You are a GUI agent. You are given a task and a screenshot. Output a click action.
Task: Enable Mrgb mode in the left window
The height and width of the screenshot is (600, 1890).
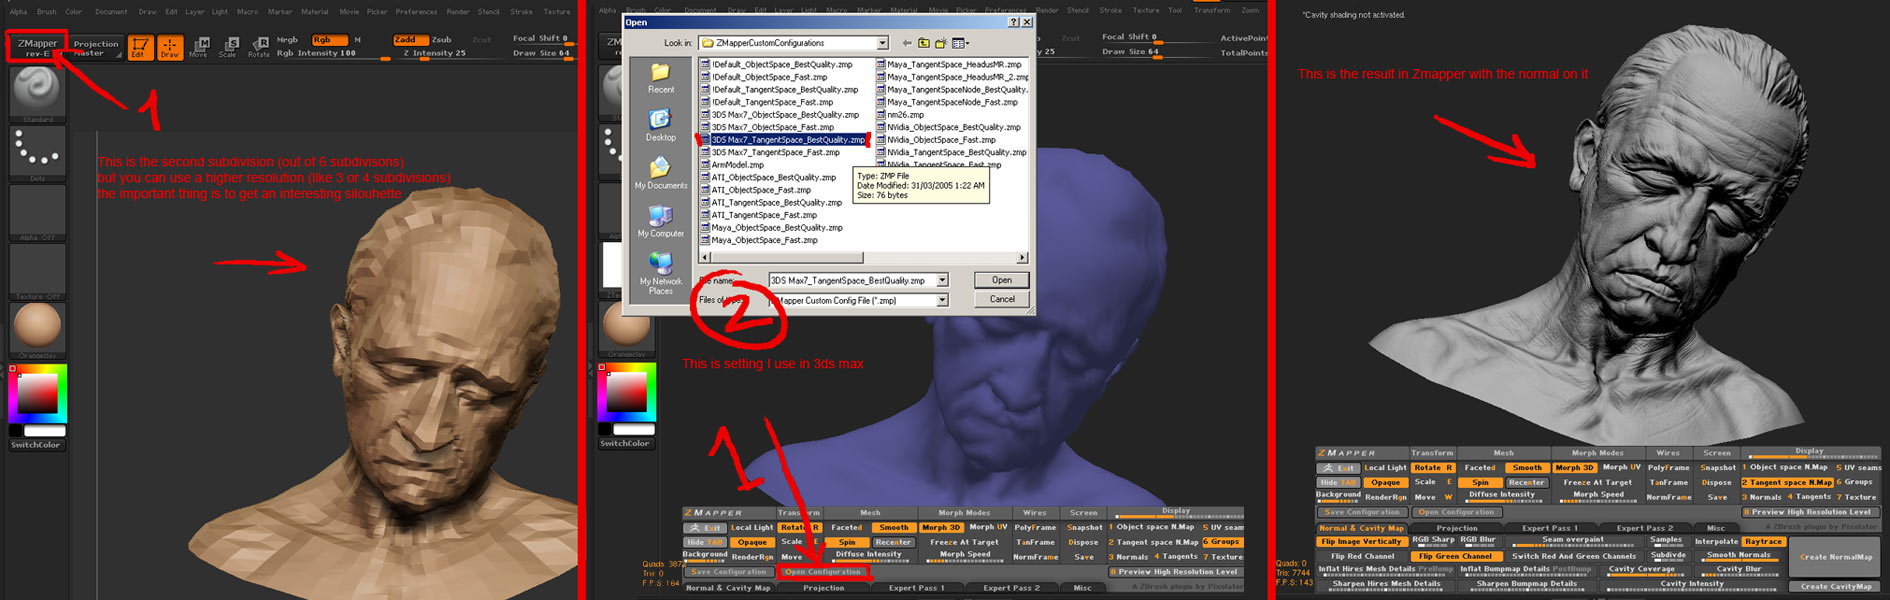[288, 40]
